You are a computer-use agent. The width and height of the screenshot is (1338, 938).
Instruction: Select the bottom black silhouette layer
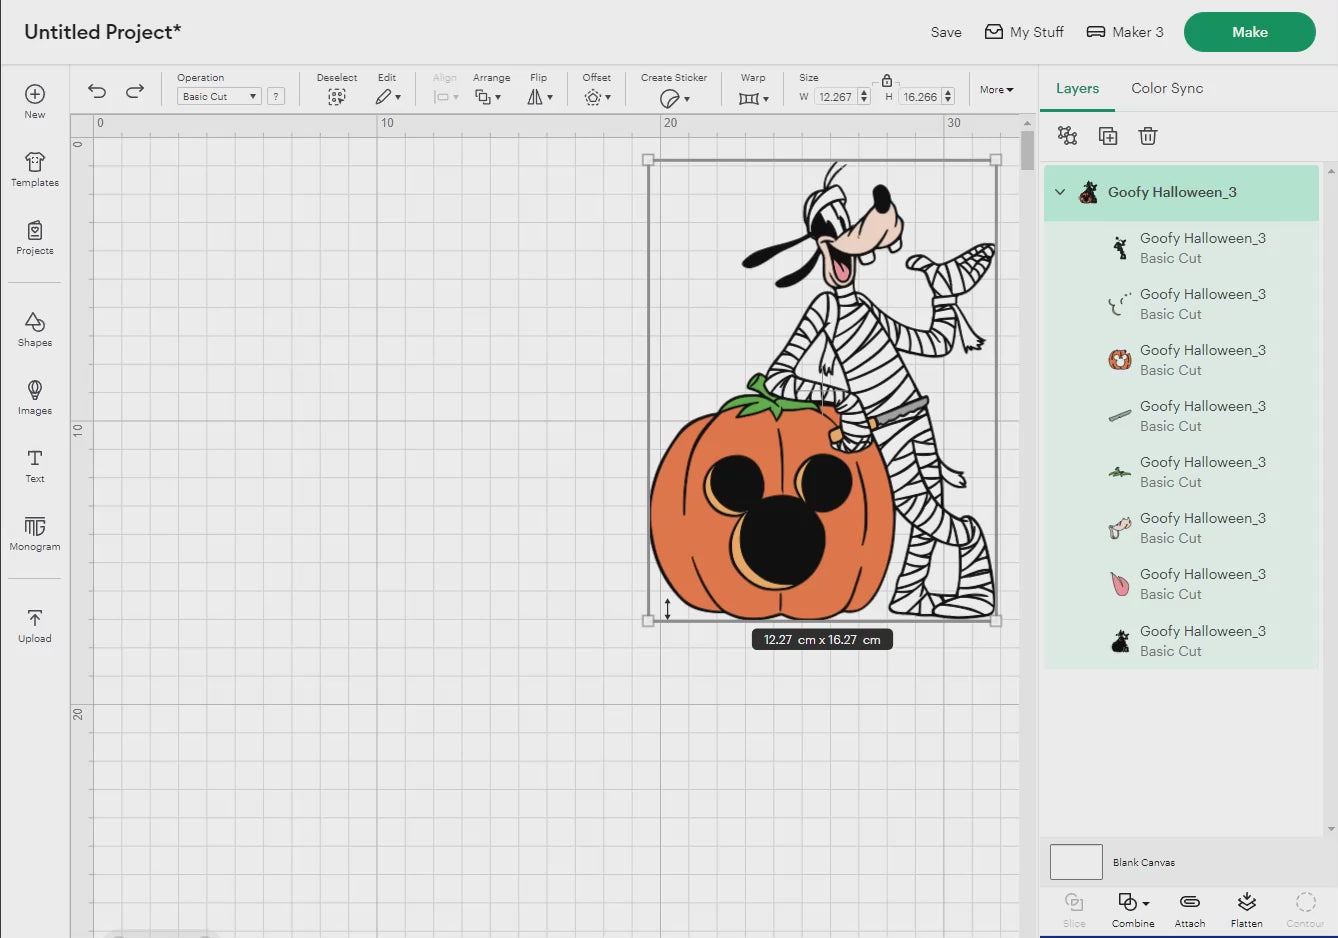[1182, 641]
